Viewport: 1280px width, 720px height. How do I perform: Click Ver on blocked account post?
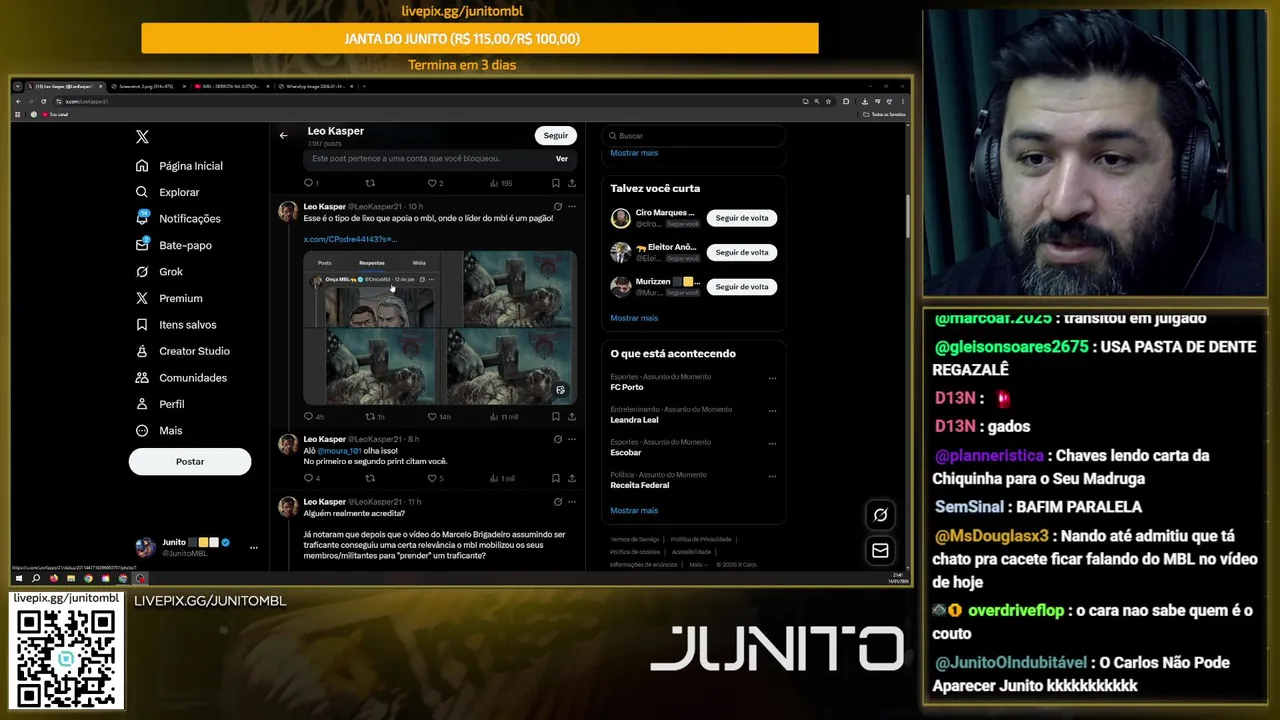562,159
